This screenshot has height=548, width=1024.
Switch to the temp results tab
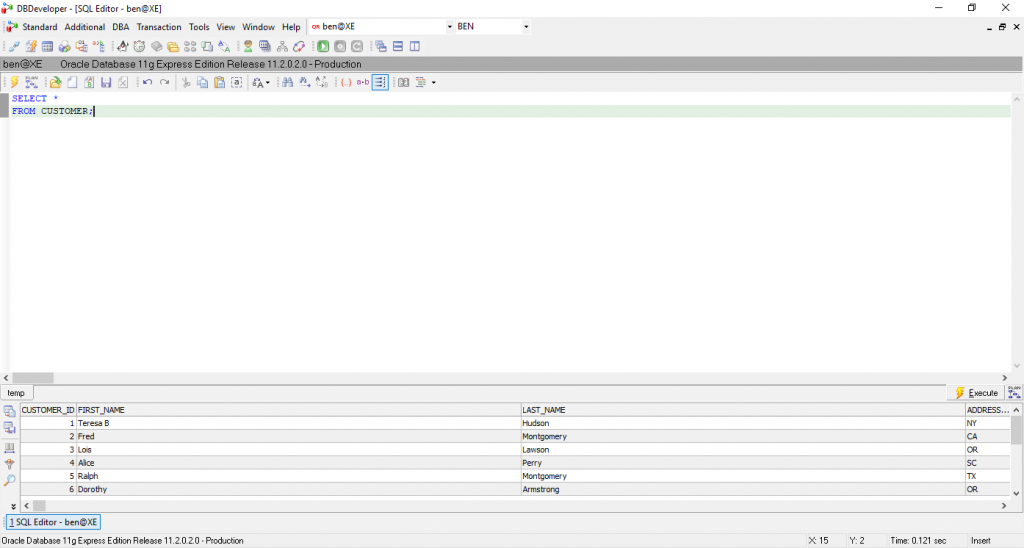(x=16, y=393)
